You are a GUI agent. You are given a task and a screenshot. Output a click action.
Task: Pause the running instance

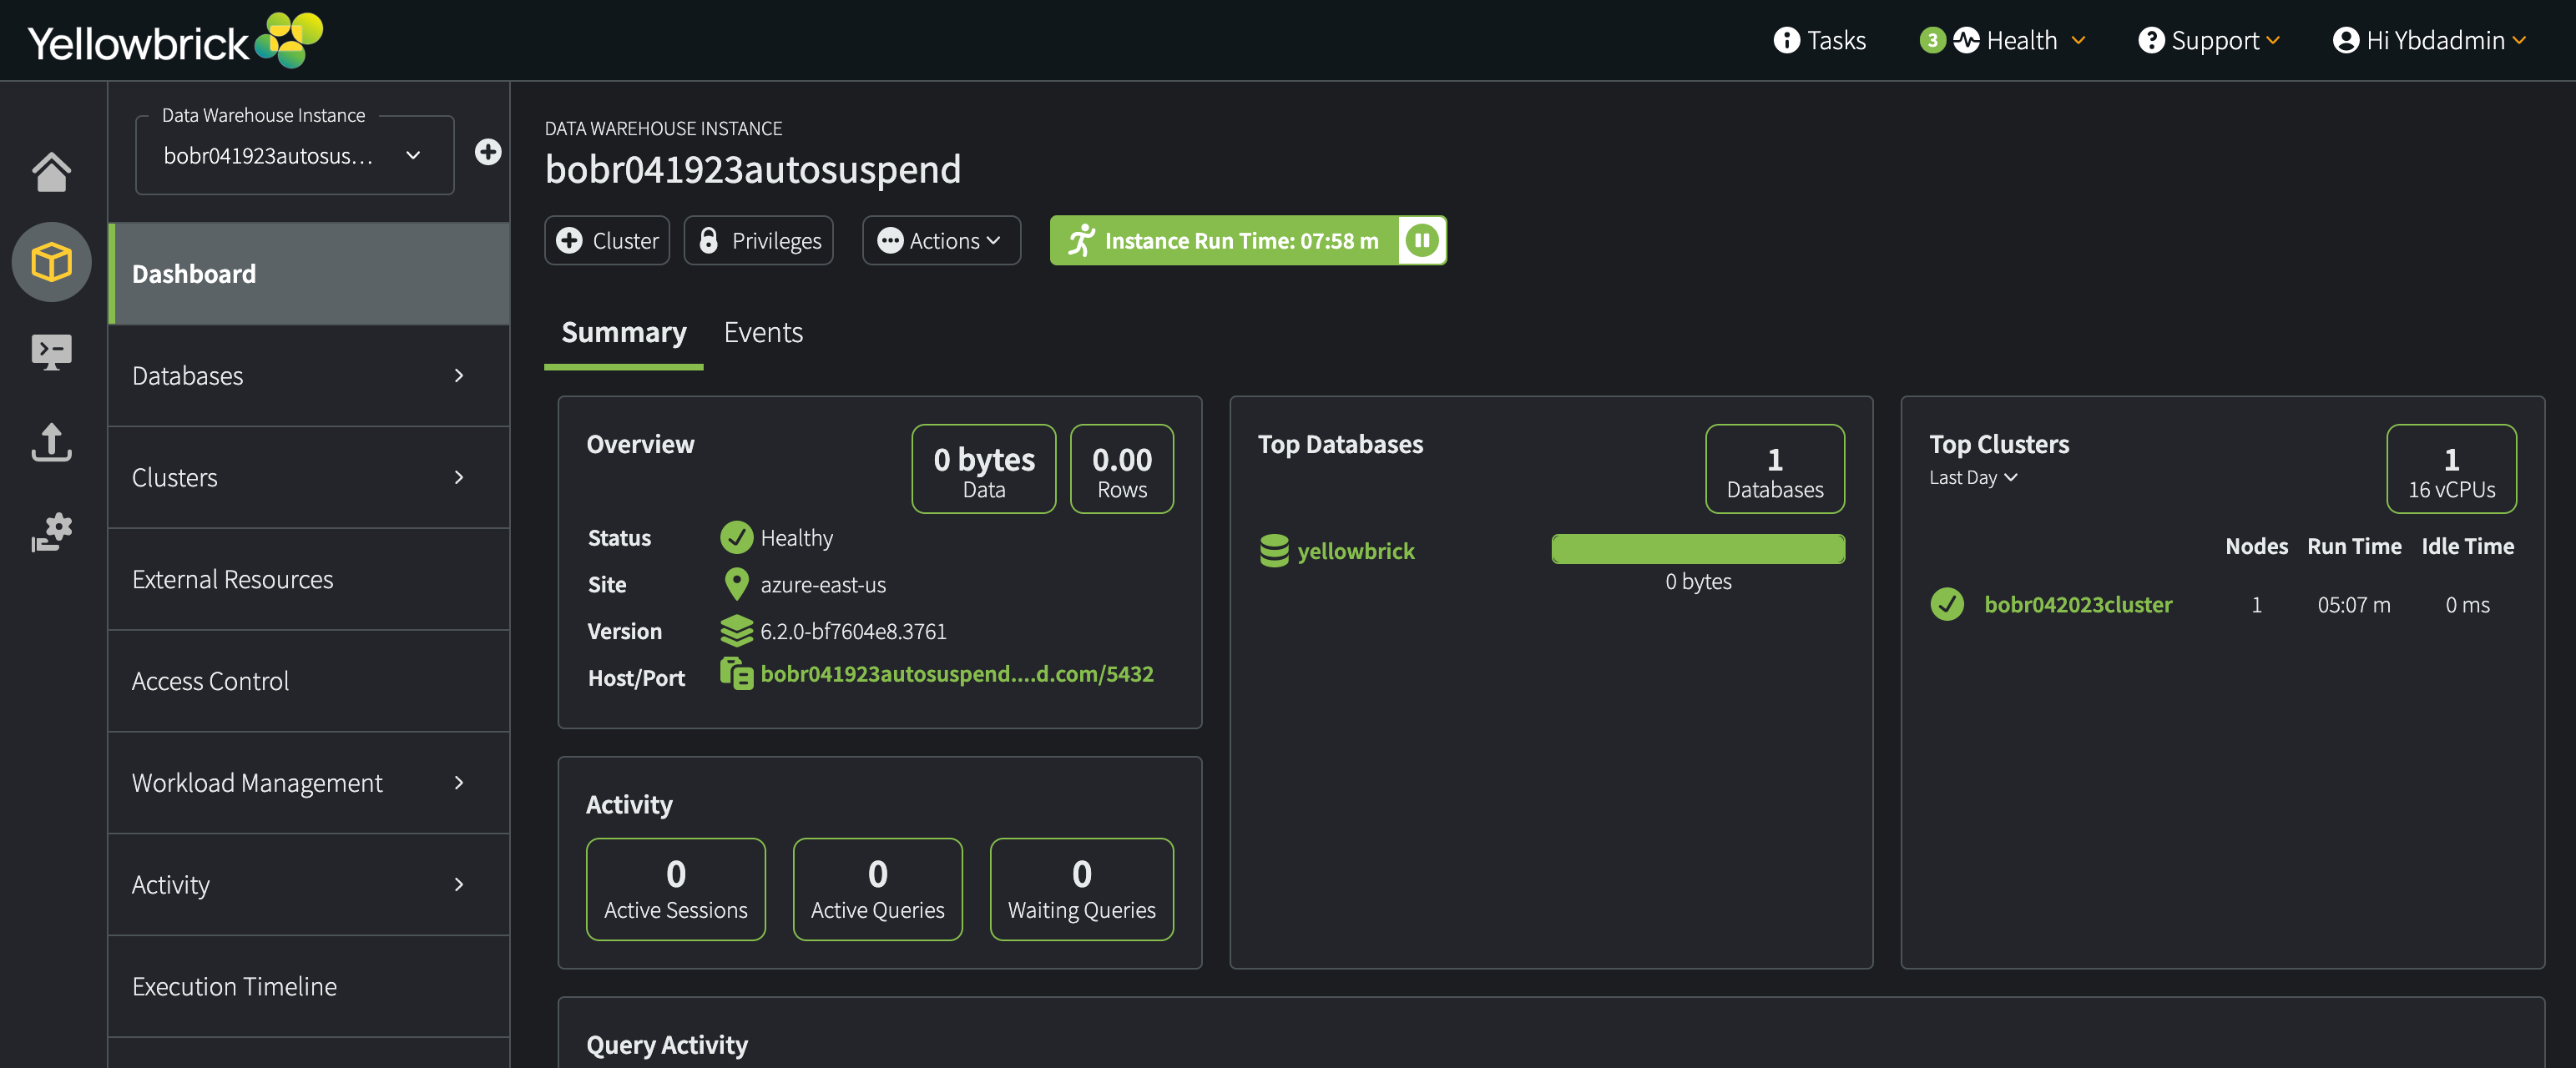point(1421,240)
